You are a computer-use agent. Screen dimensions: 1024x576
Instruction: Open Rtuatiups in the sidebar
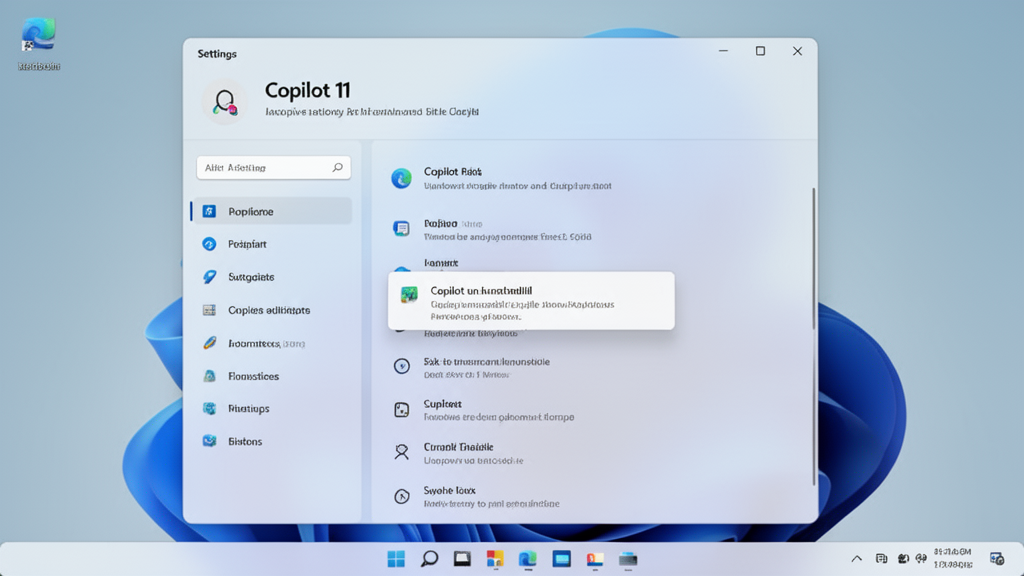point(272,408)
